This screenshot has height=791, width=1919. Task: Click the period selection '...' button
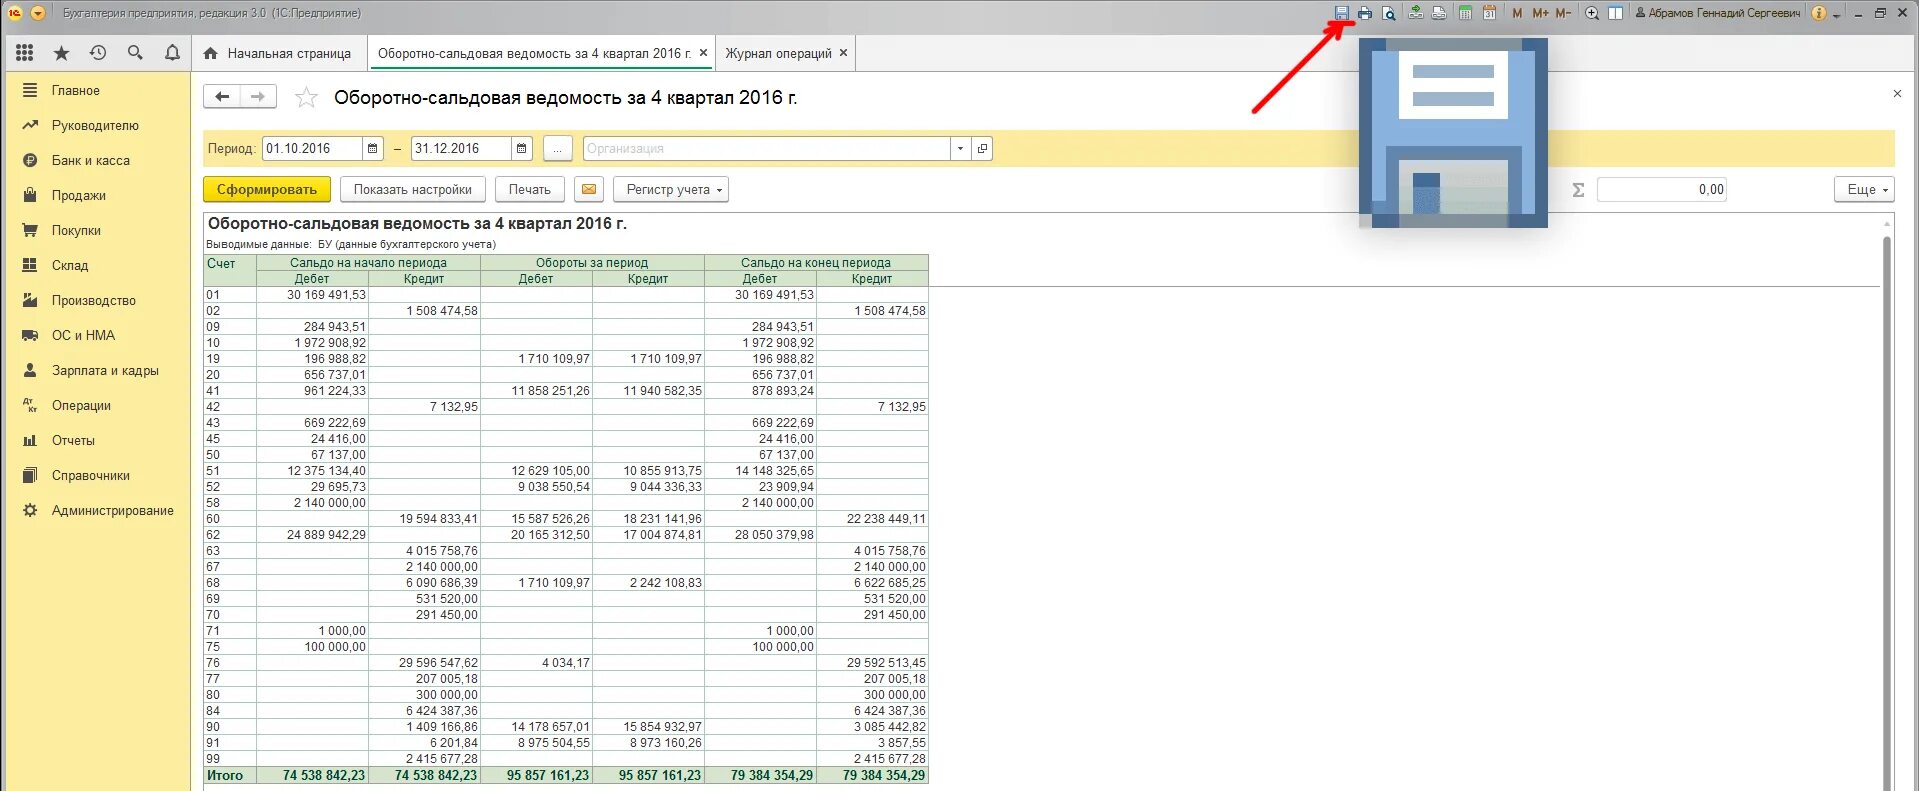557,148
